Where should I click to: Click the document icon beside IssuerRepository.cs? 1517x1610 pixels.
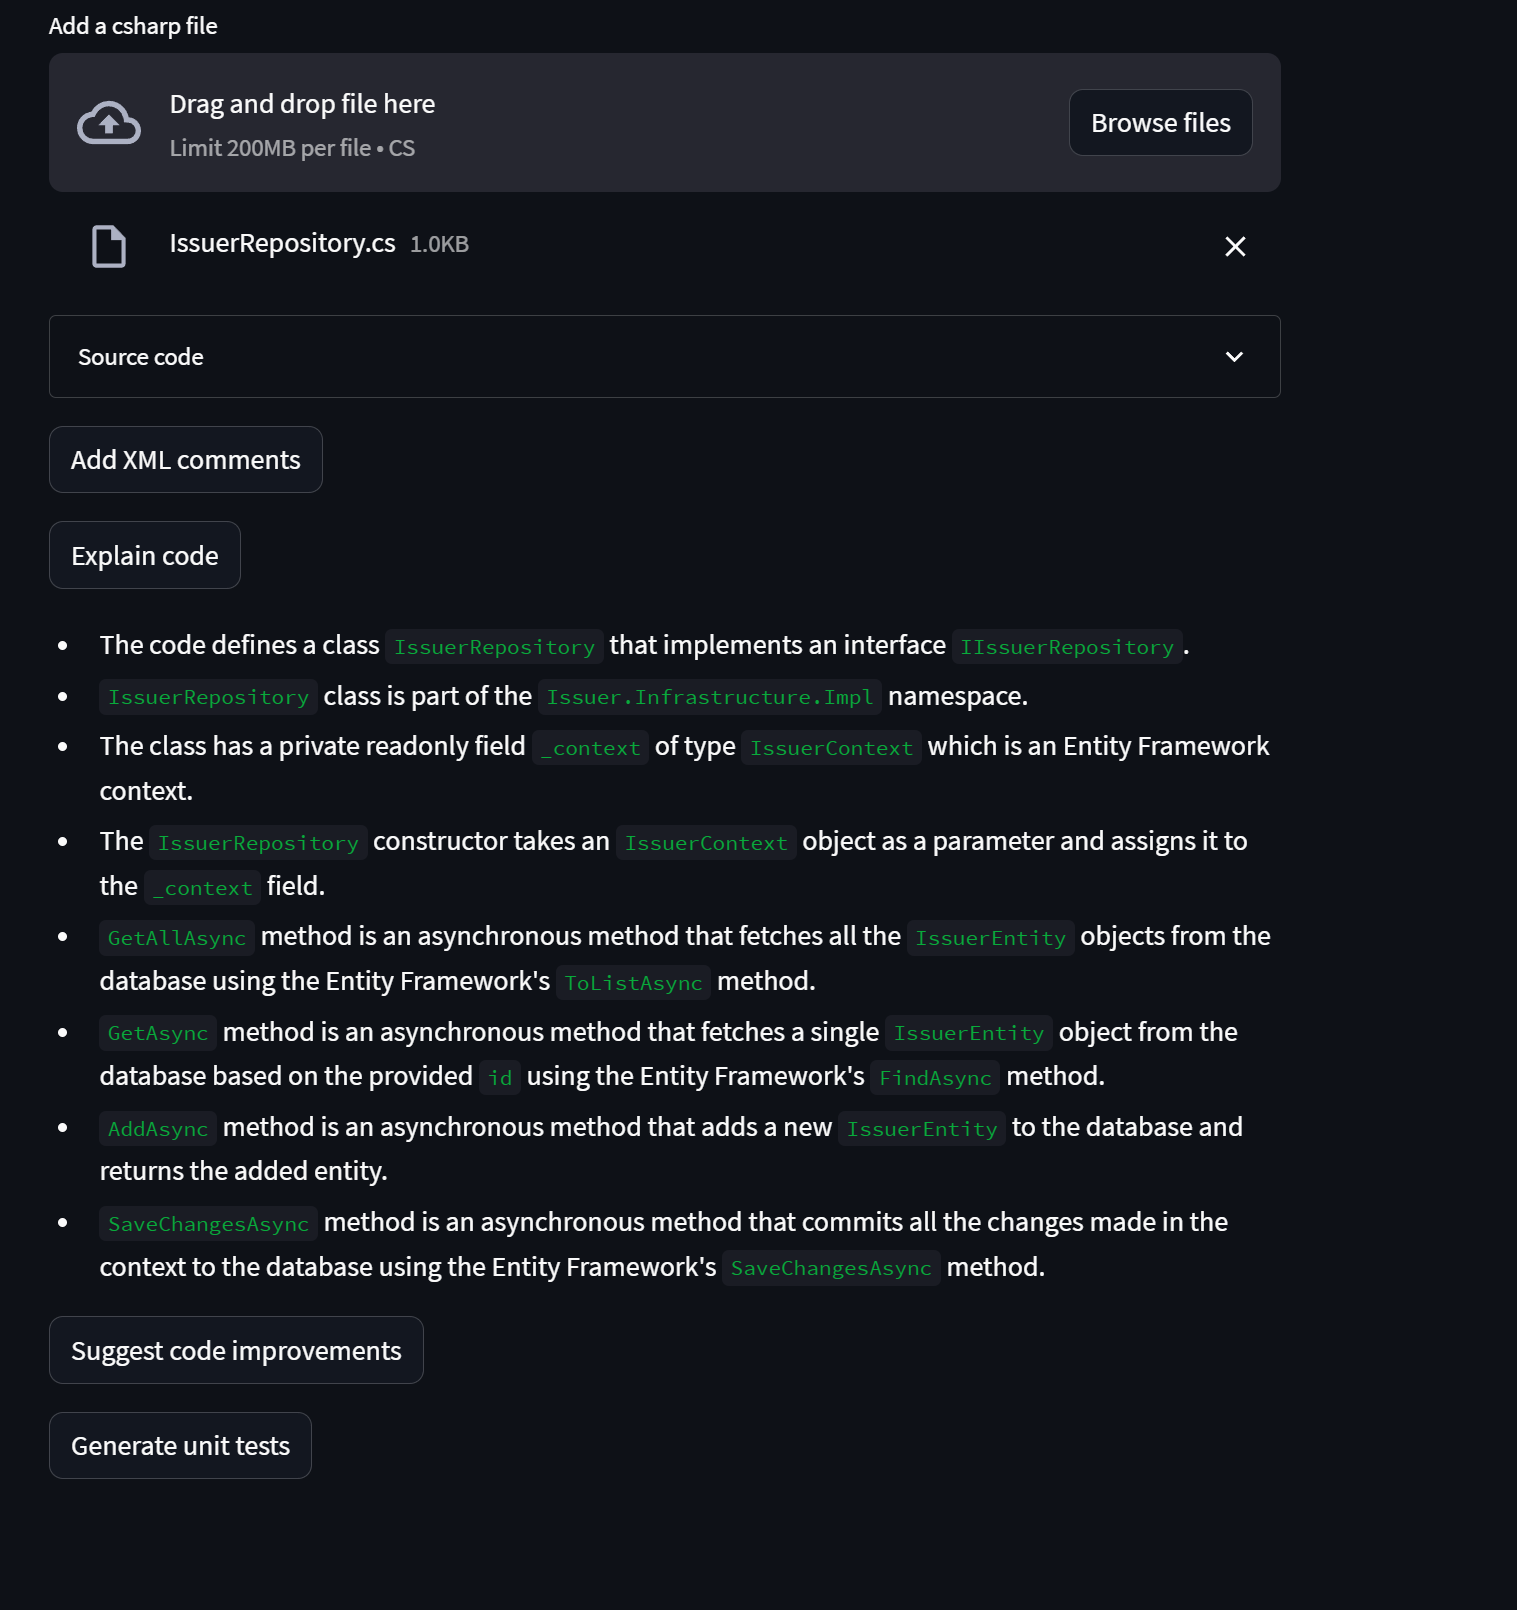109,246
